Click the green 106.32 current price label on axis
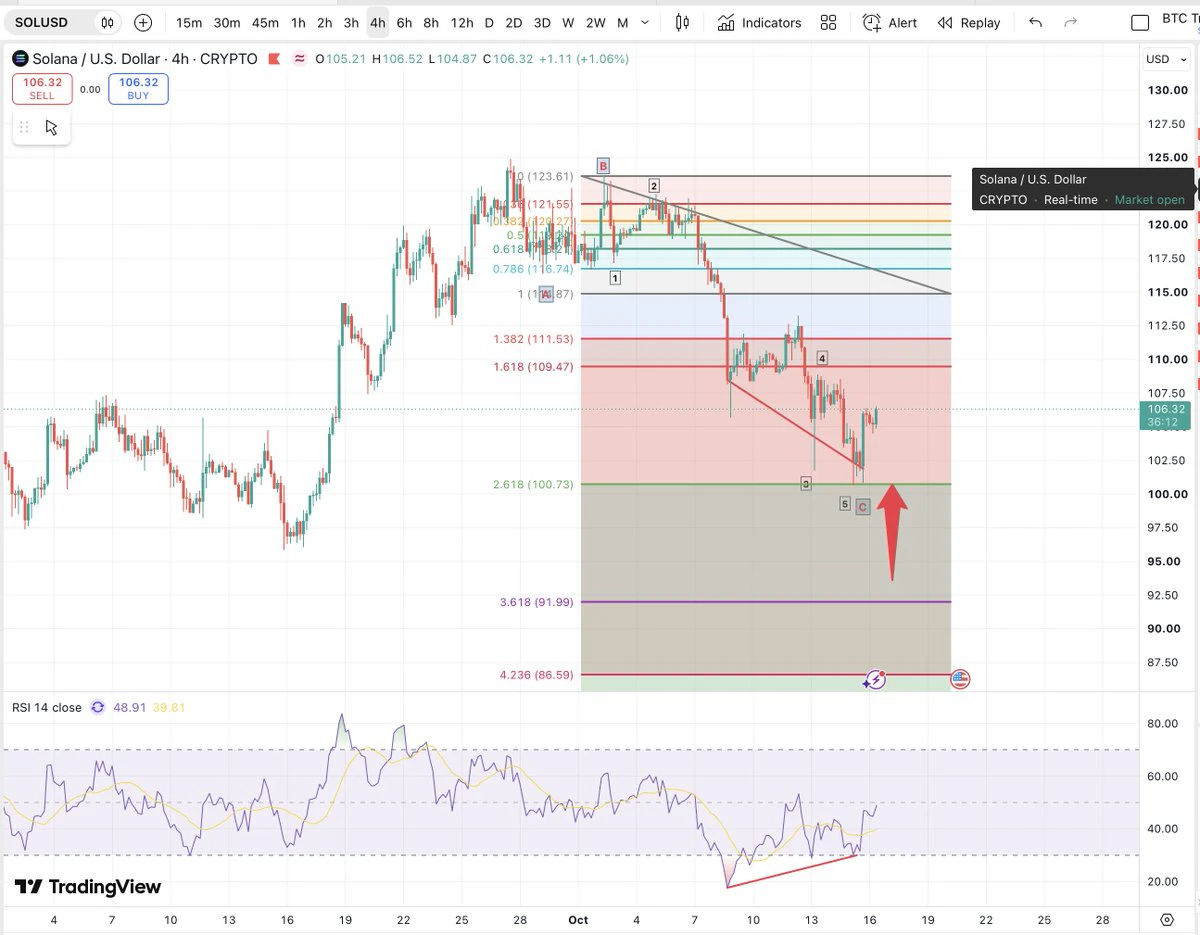Screen dimensions: 1200x935 coord(1163,415)
